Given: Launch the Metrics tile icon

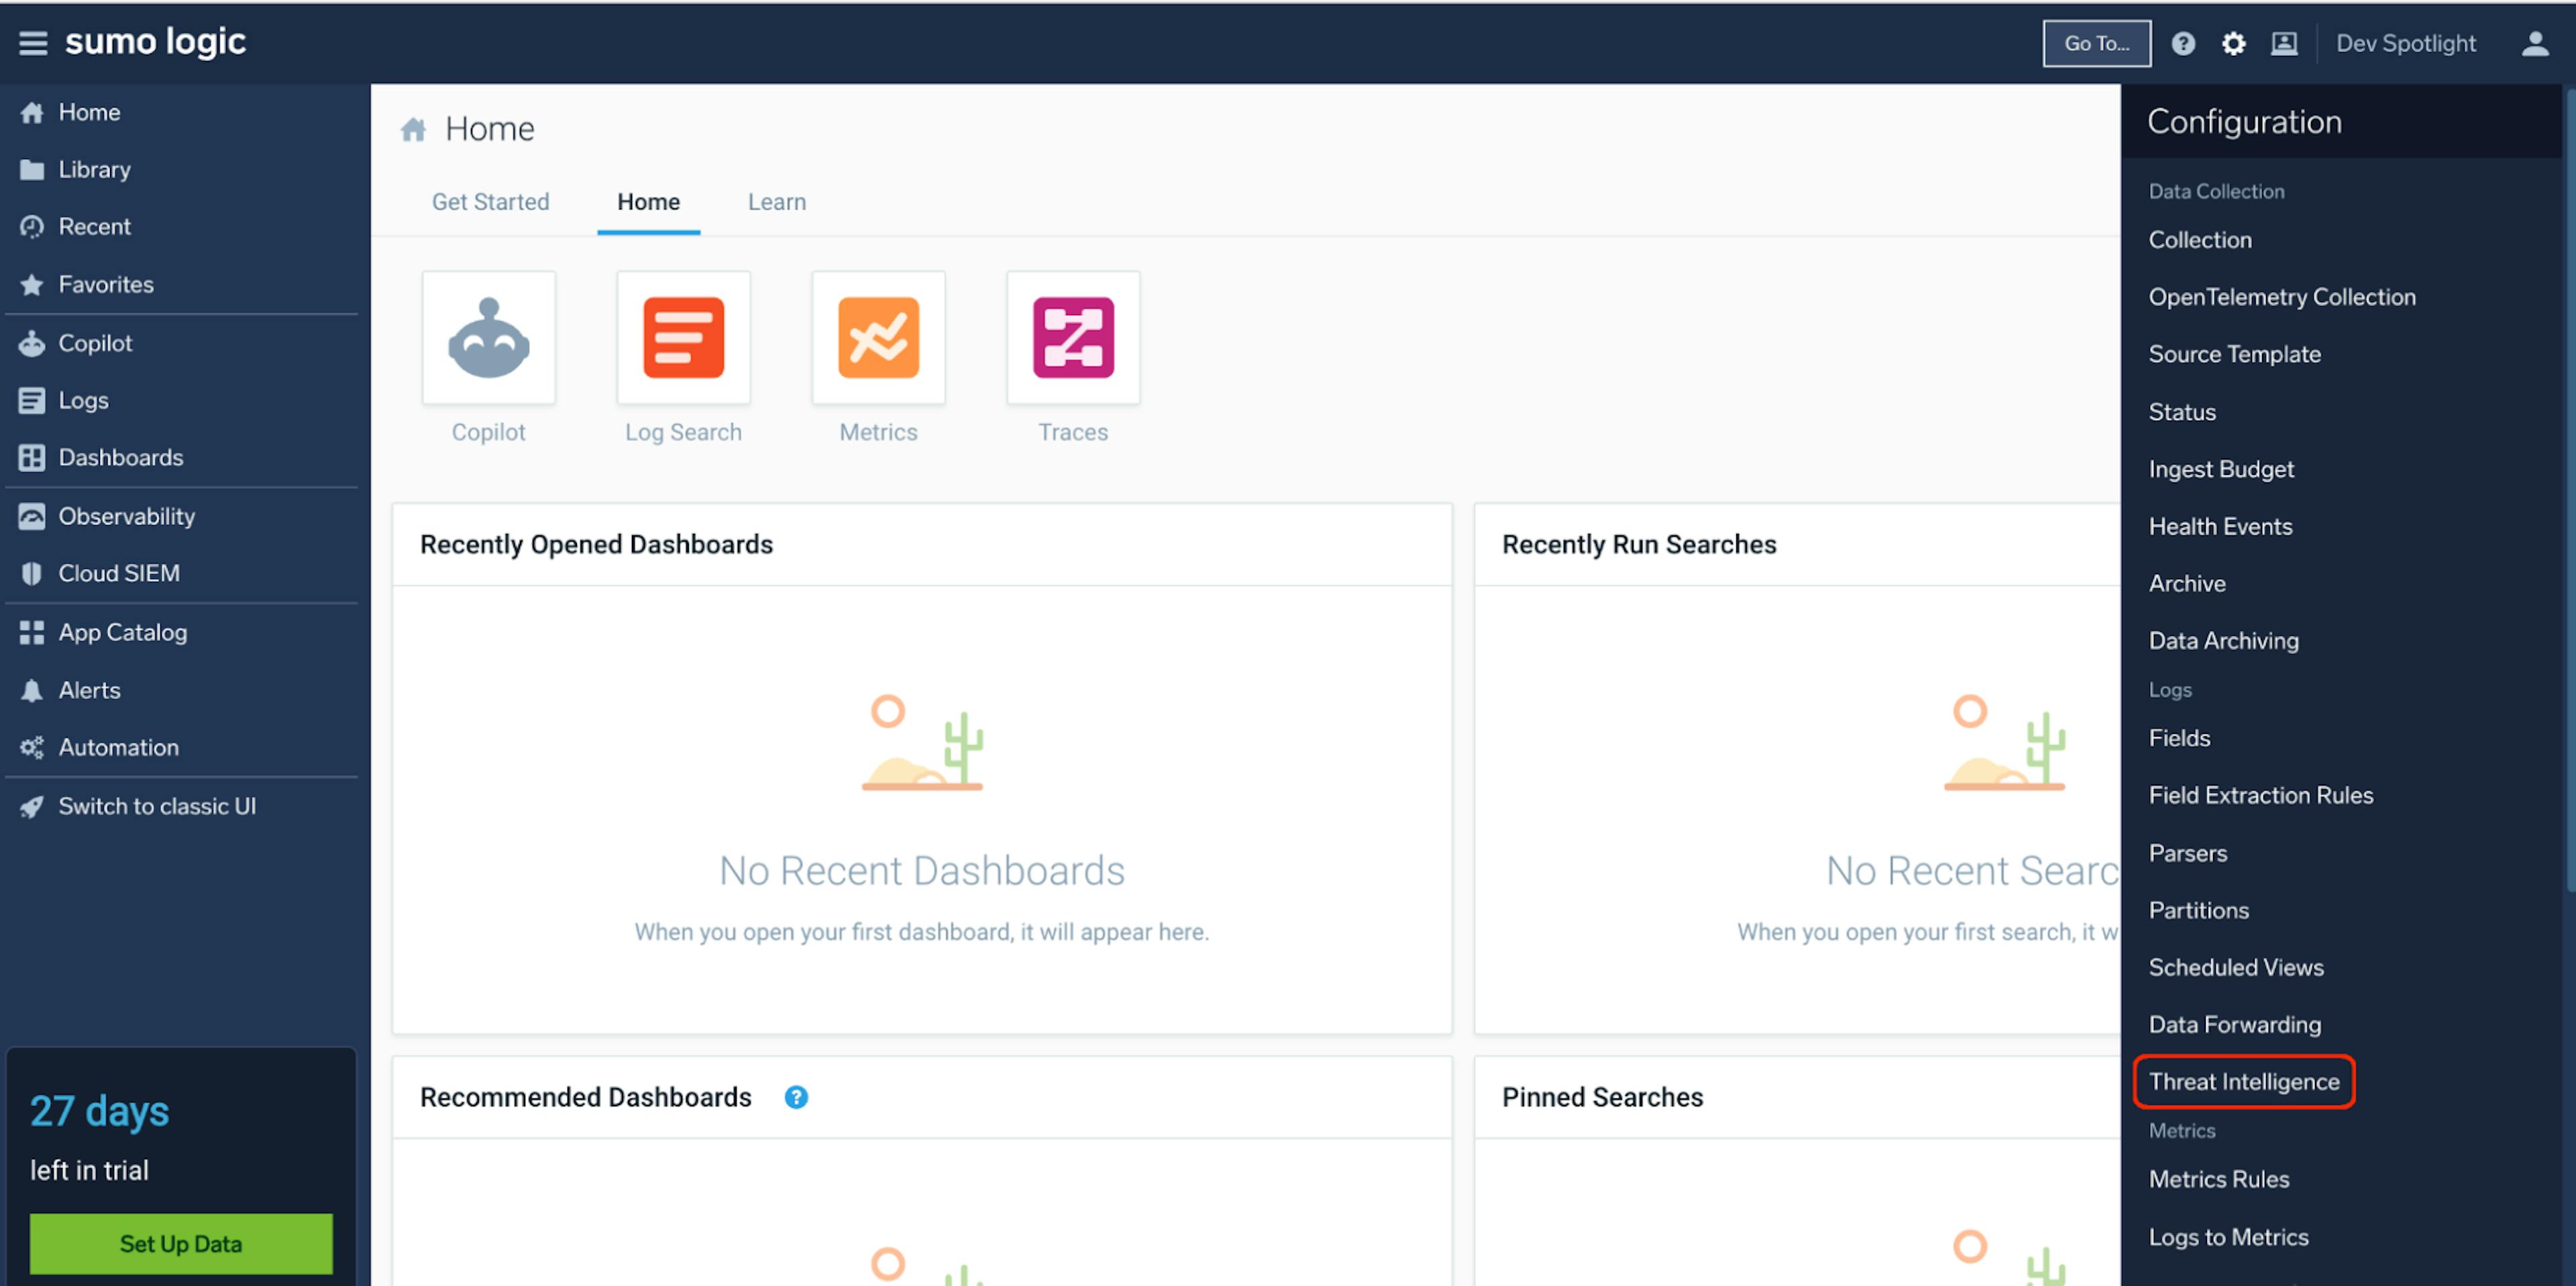Looking at the screenshot, I should click(x=879, y=338).
